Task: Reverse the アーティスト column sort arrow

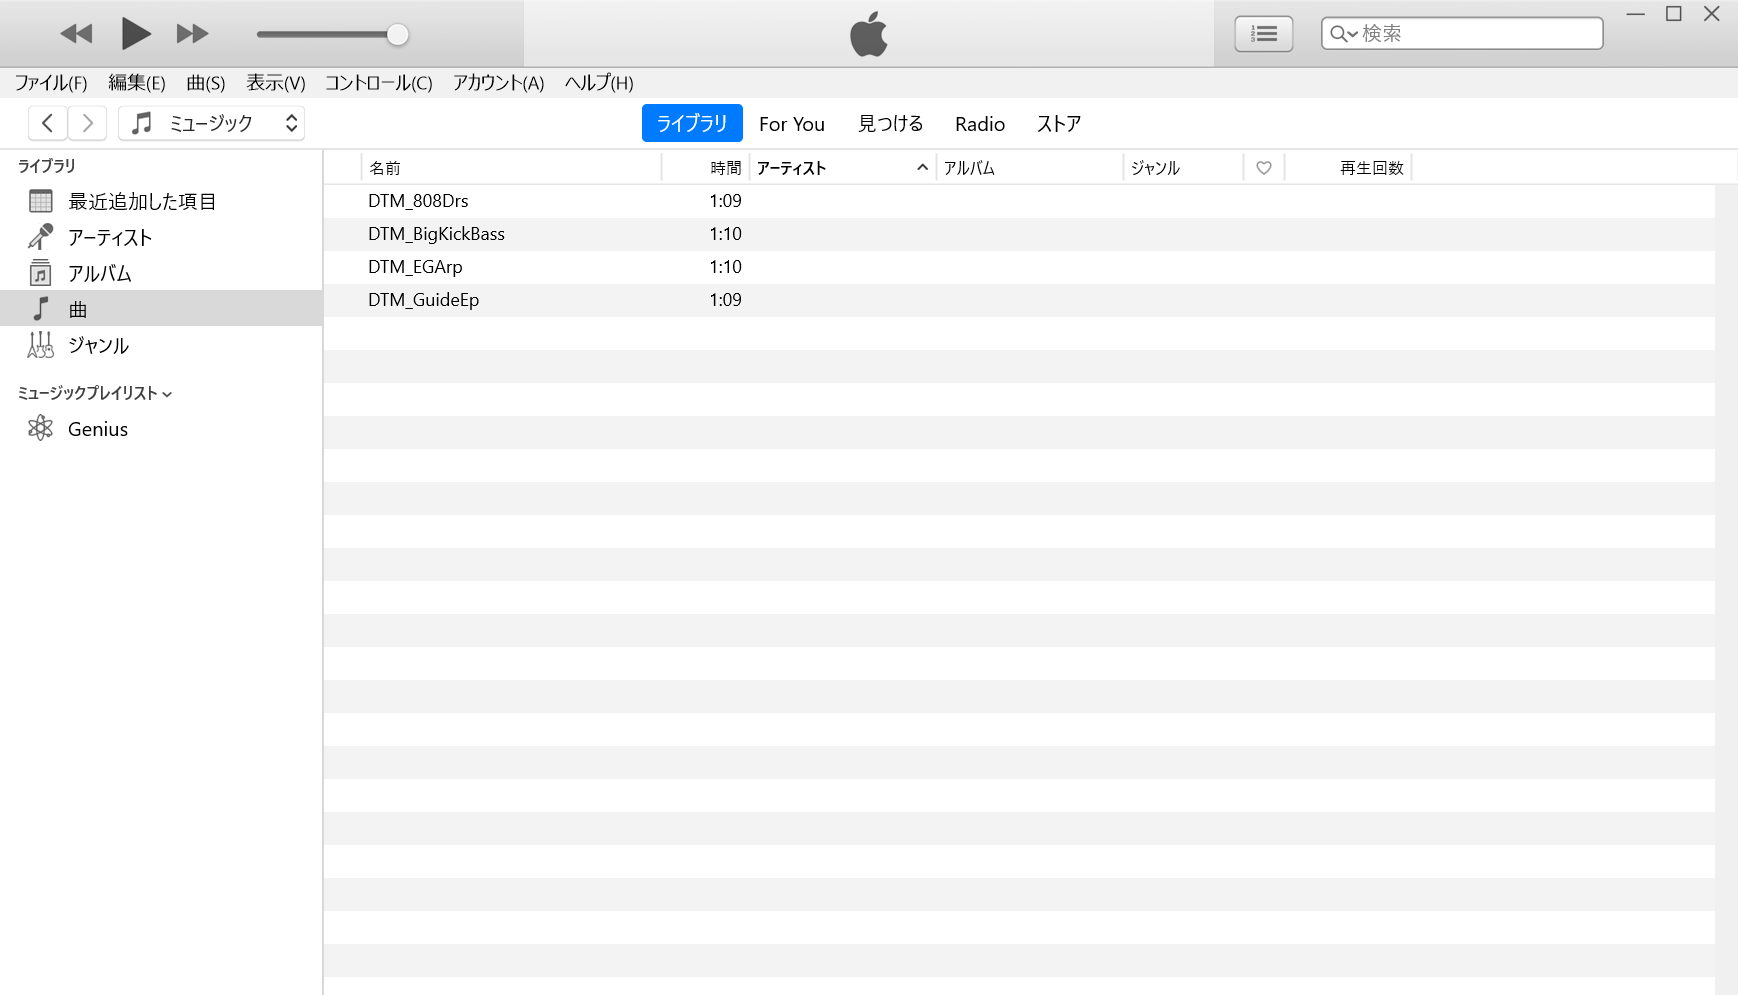Action: pos(922,168)
